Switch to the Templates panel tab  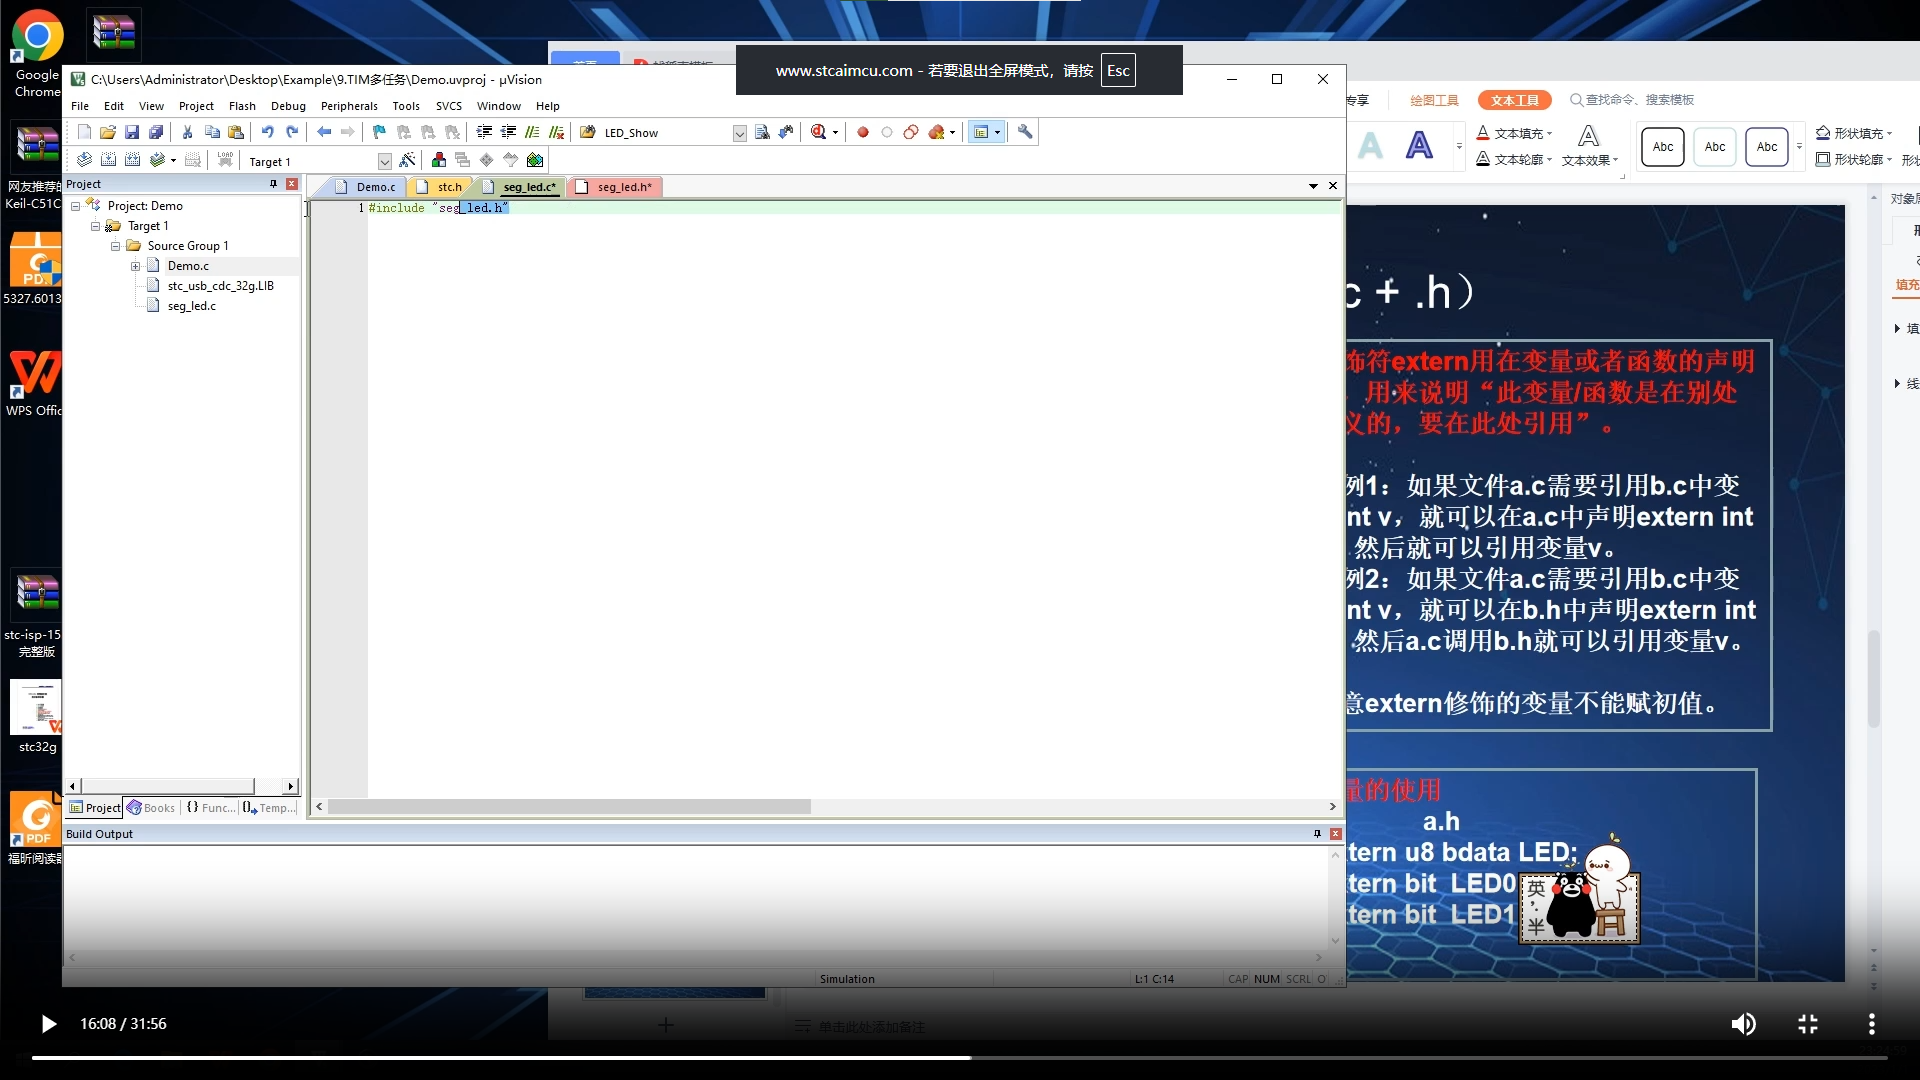pos(270,808)
